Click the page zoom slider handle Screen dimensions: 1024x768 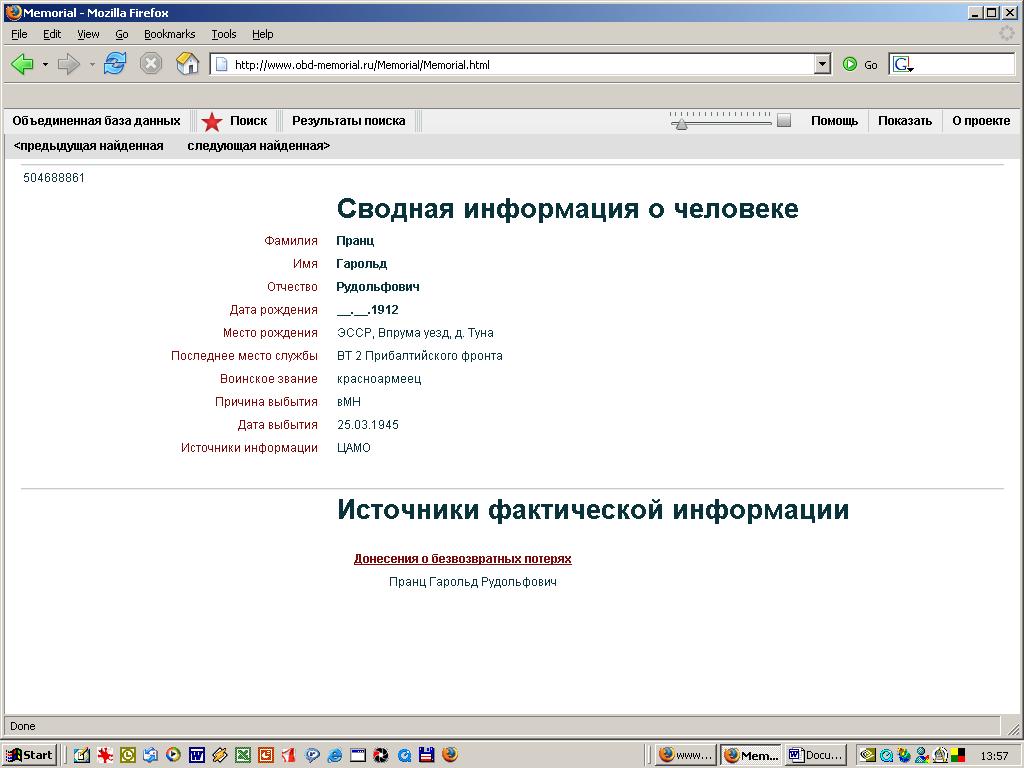point(680,124)
